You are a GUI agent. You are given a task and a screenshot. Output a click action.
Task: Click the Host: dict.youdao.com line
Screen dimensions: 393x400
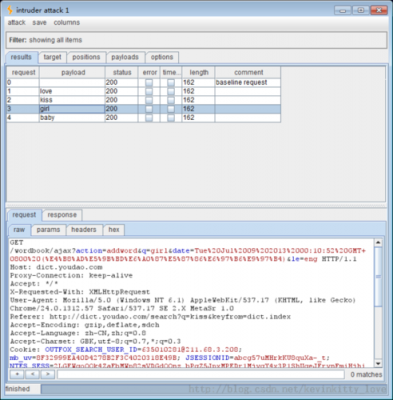tap(56, 267)
